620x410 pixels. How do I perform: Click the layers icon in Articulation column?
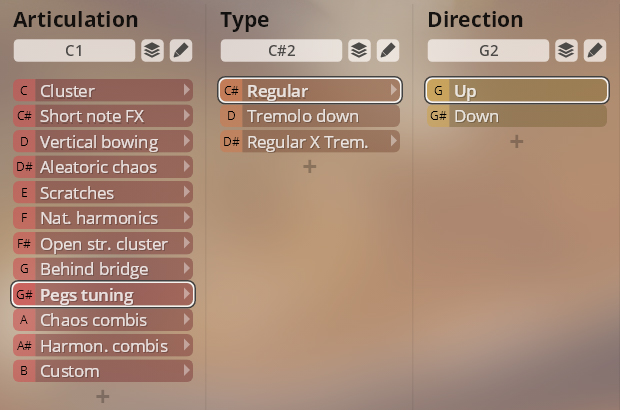pos(152,50)
